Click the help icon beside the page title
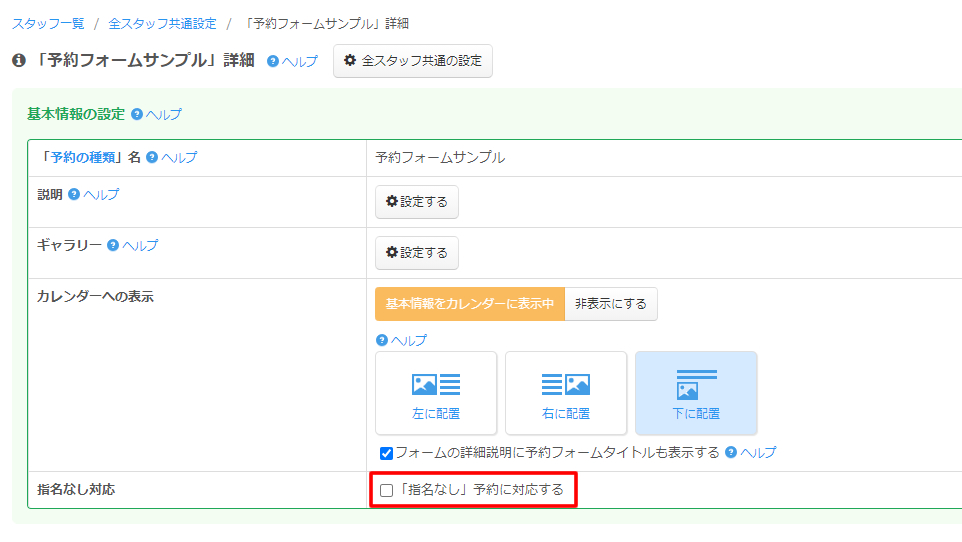Image resolution: width=962 pixels, height=542 pixels. [273, 61]
